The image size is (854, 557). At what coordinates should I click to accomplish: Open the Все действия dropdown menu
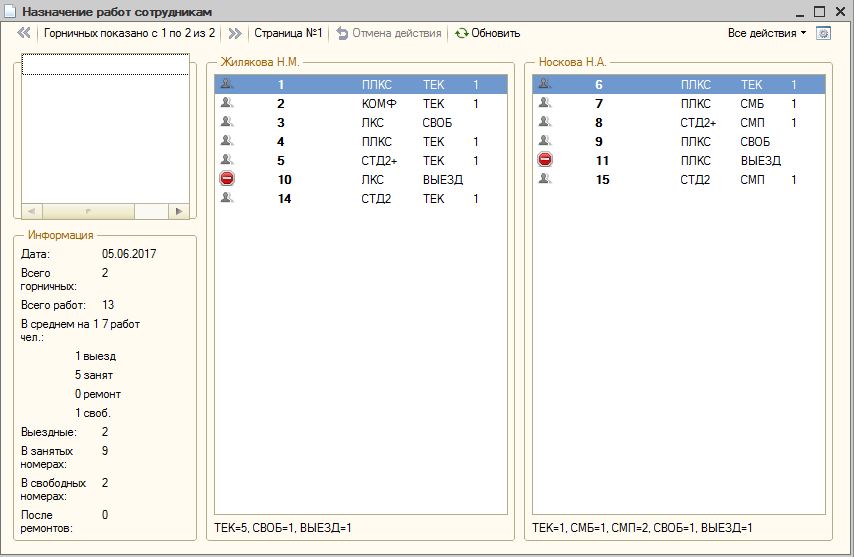coord(767,33)
